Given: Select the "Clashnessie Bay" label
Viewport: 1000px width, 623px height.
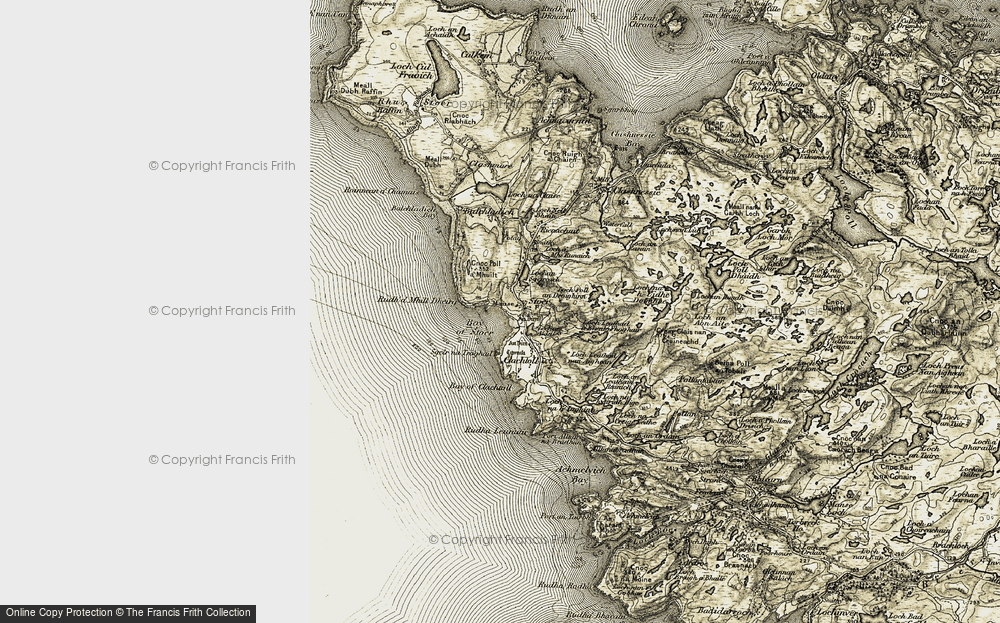Looking at the screenshot, I should (x=635, y=138).
